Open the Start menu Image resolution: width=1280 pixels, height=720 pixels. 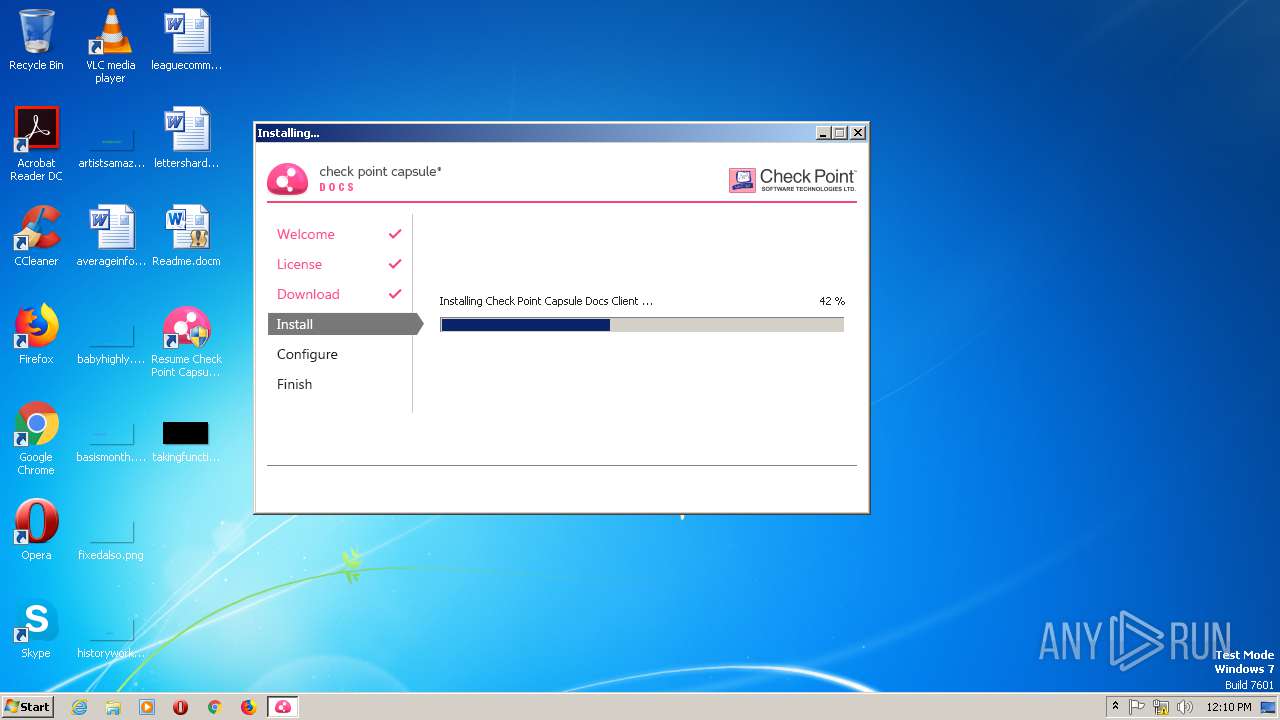click(x=28, y=707)
